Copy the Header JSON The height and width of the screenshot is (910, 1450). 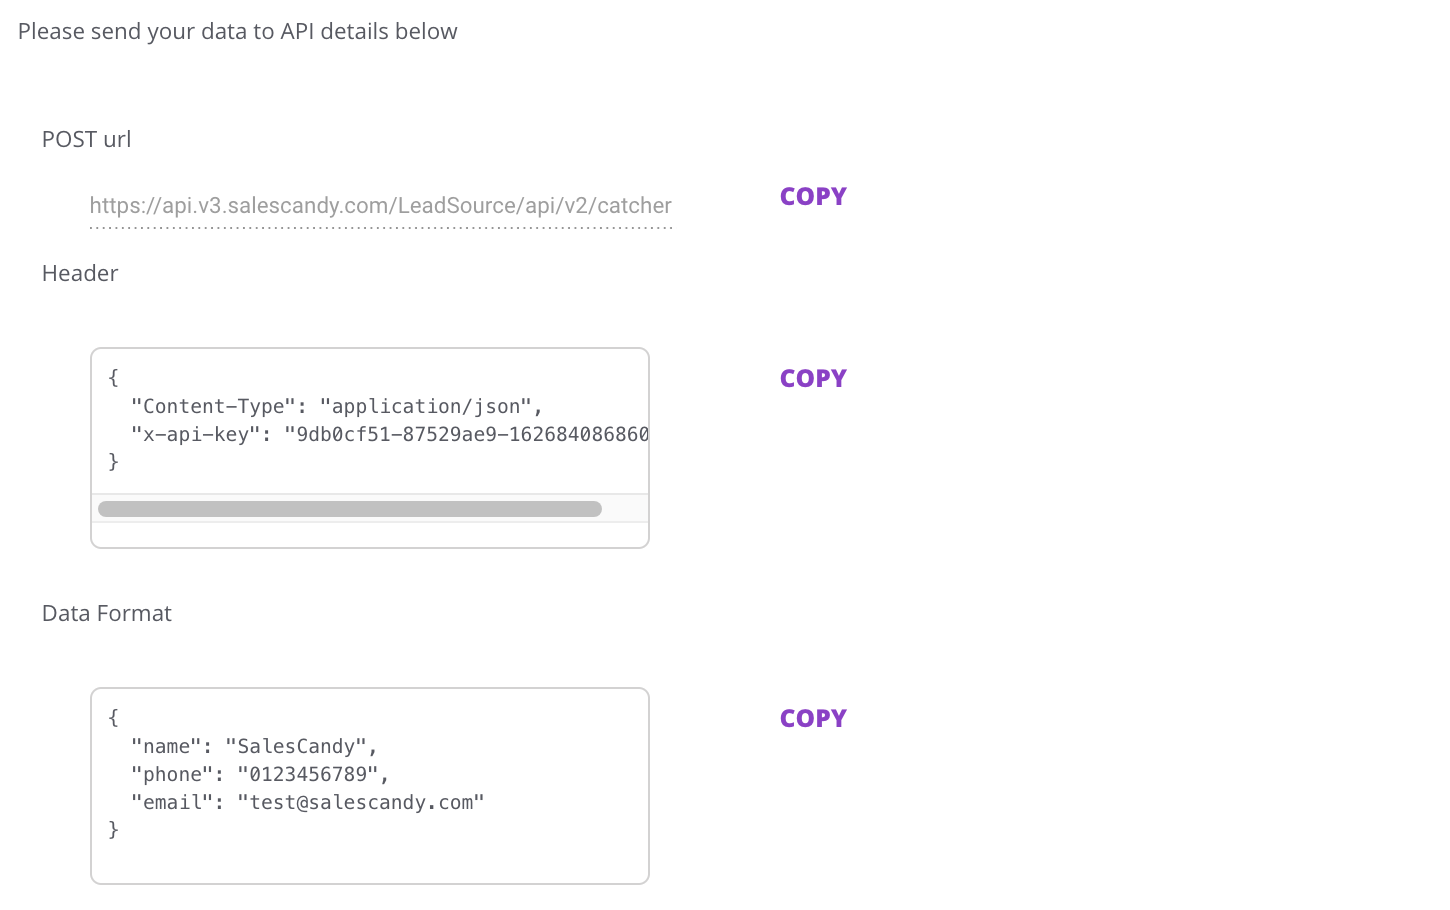click(x=813, y=379)
